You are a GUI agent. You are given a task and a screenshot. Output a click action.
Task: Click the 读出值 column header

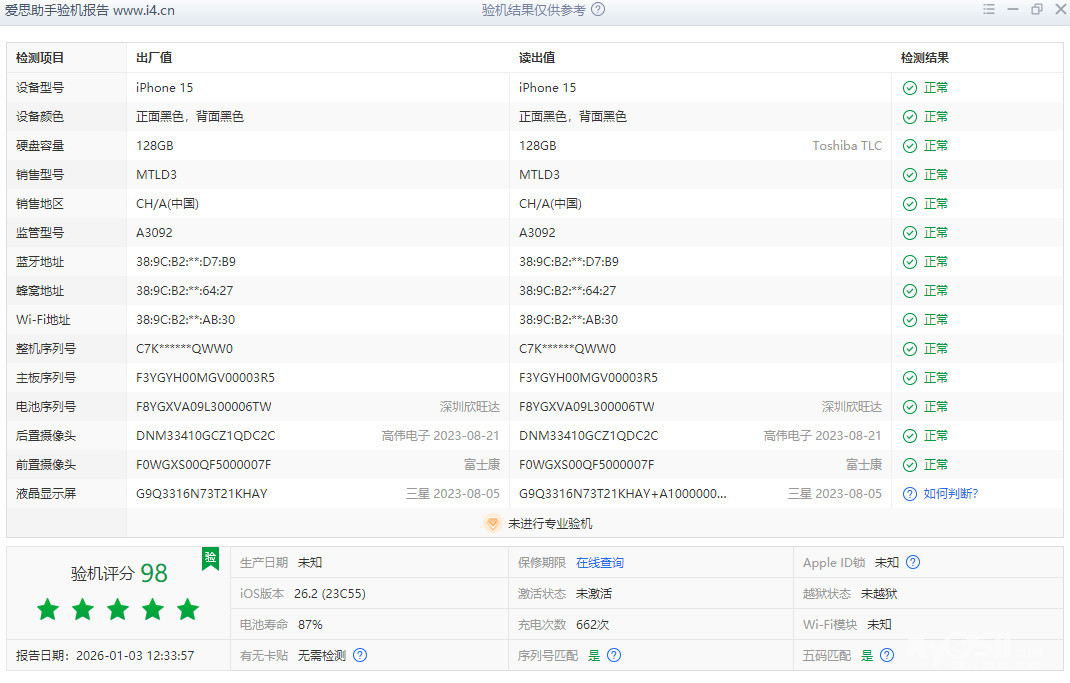537,58
